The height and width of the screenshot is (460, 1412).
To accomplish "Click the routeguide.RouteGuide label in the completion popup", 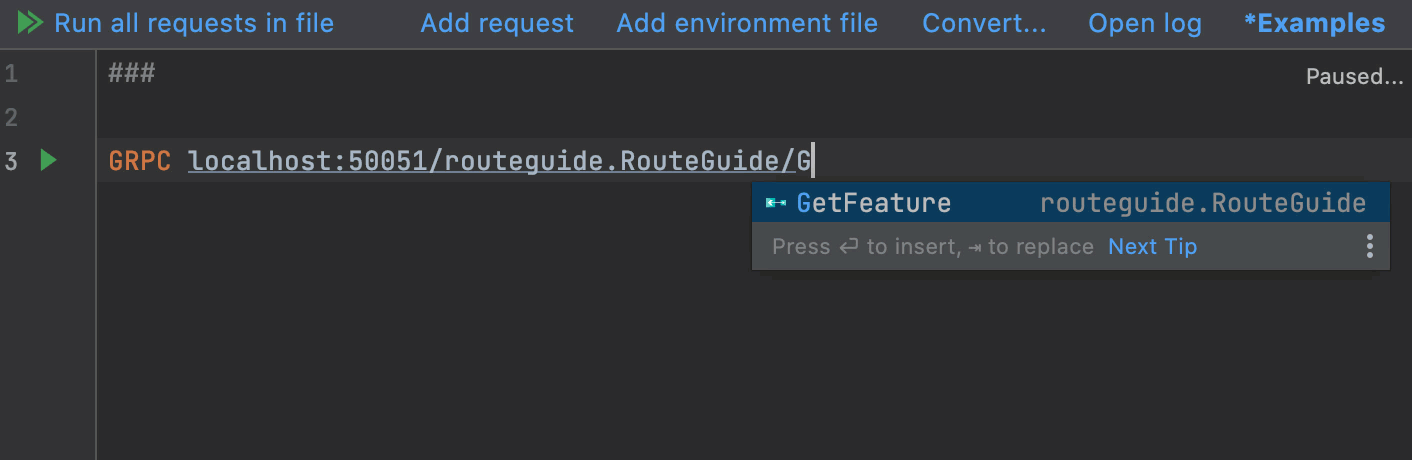I will click(1202, 203).
